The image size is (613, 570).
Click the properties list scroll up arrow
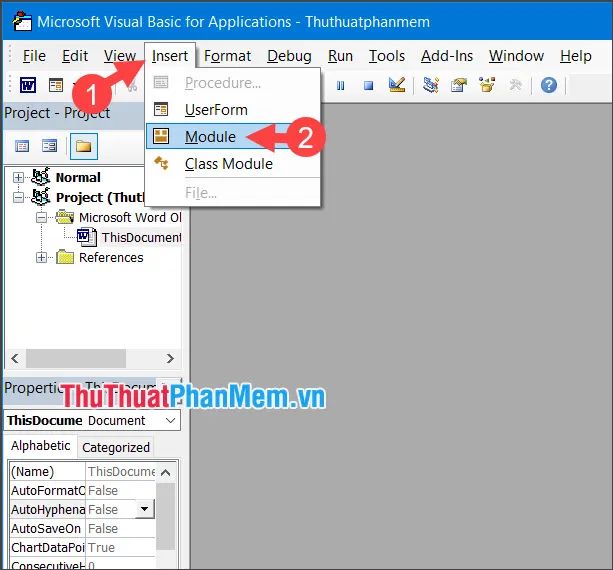pyautogui.click(x=165, y=472)
